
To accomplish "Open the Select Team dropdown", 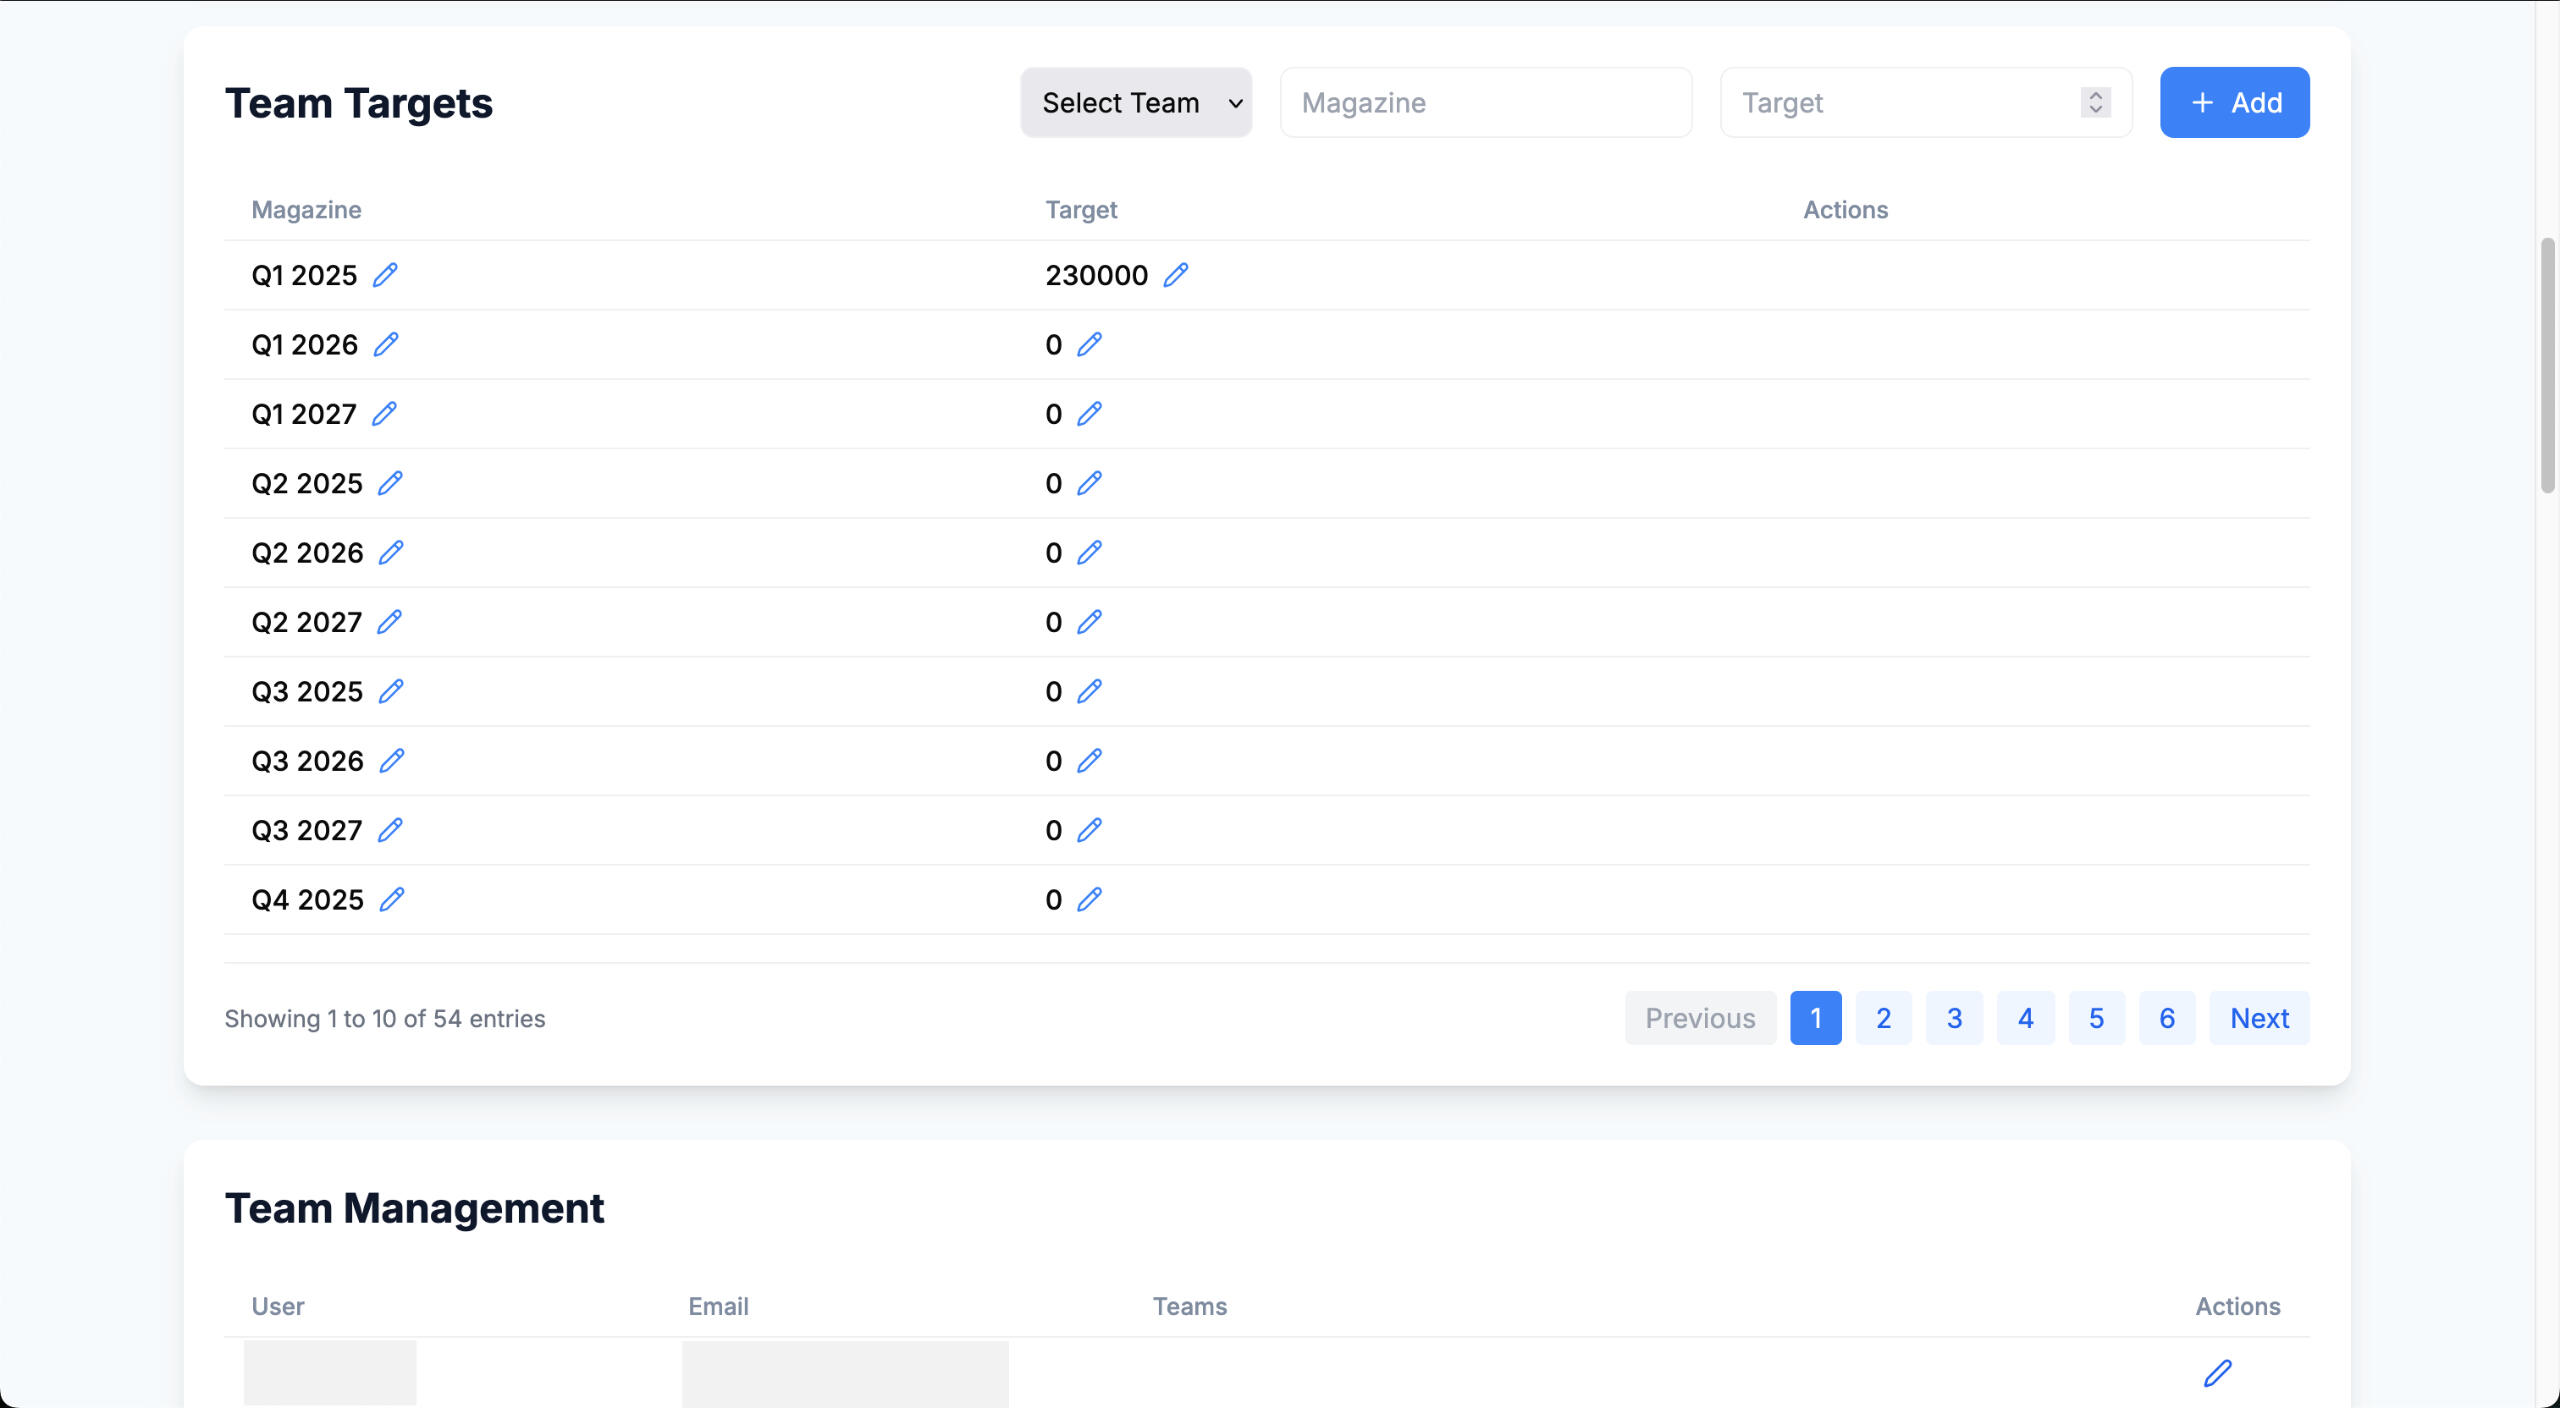I will click(x=1136, y=103).
